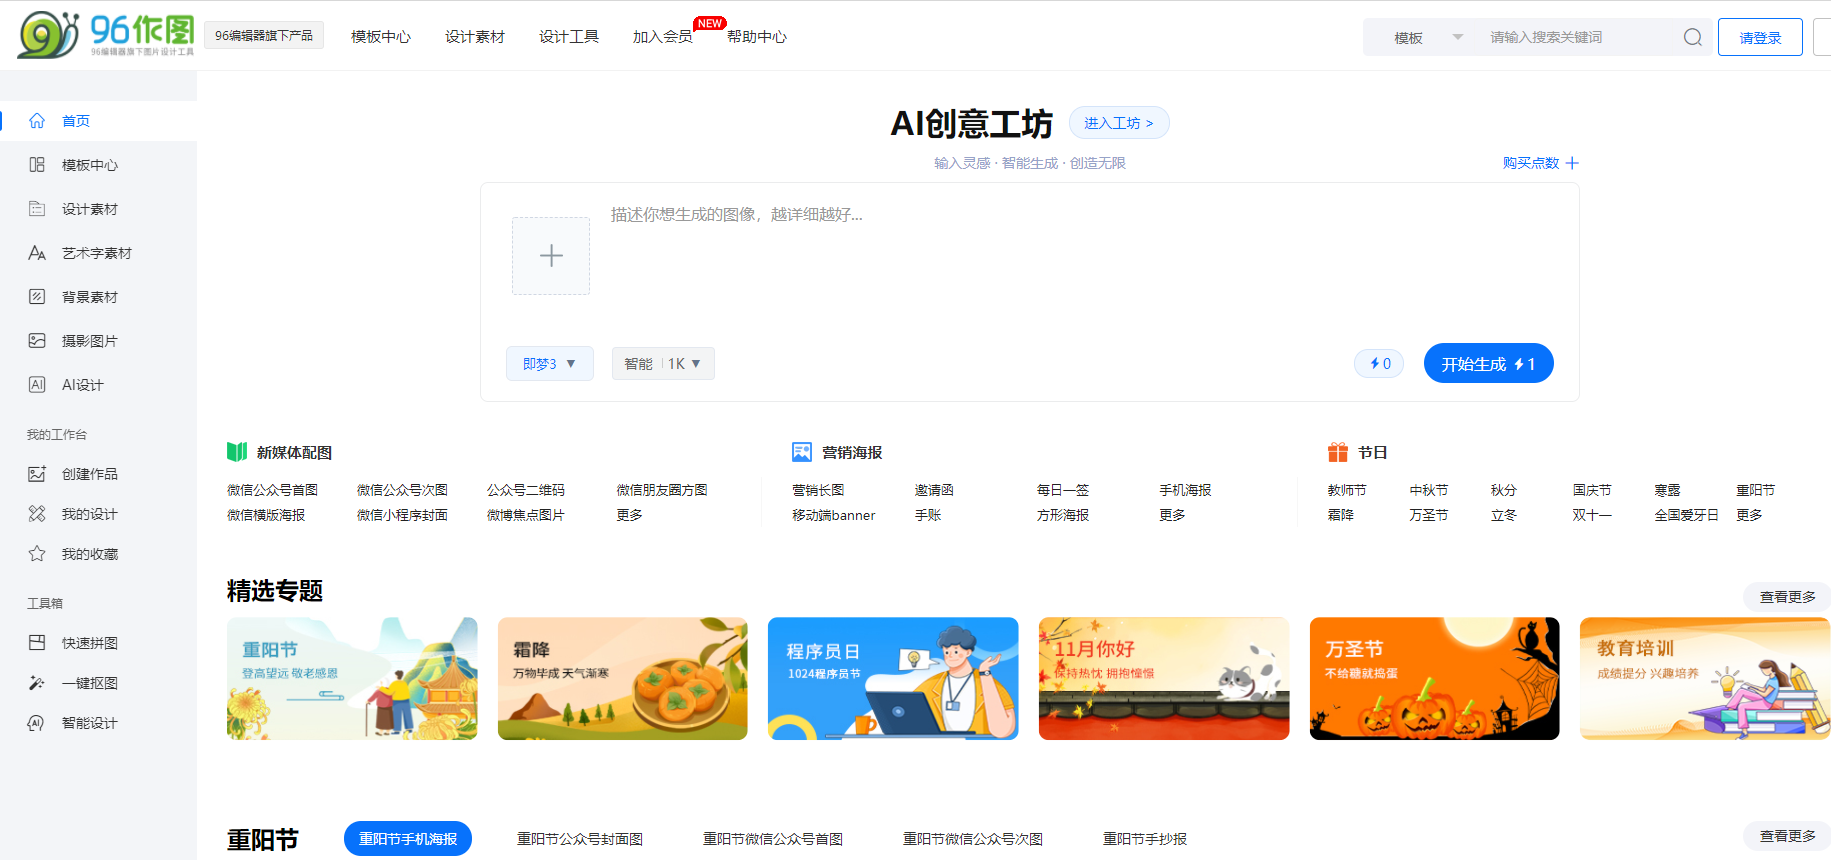The height and width of the screenshot is (860, 1831).
Task: Click the 我的设计 sidebar icon
Action: (x=37, y=514)
